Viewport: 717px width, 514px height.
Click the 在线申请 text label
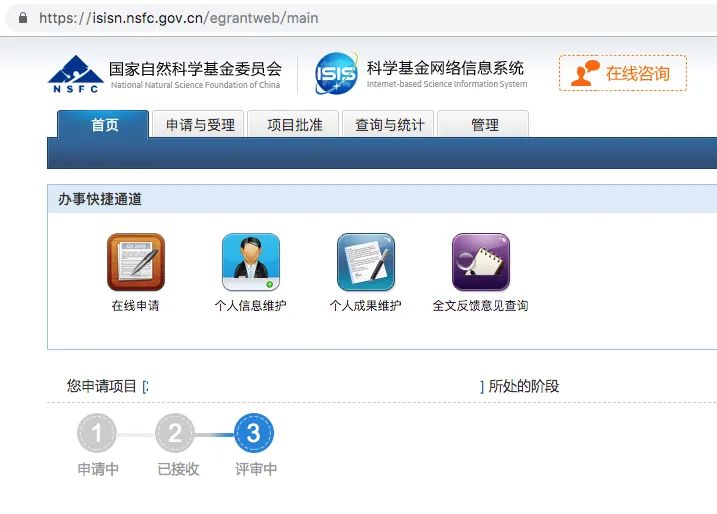136,305
